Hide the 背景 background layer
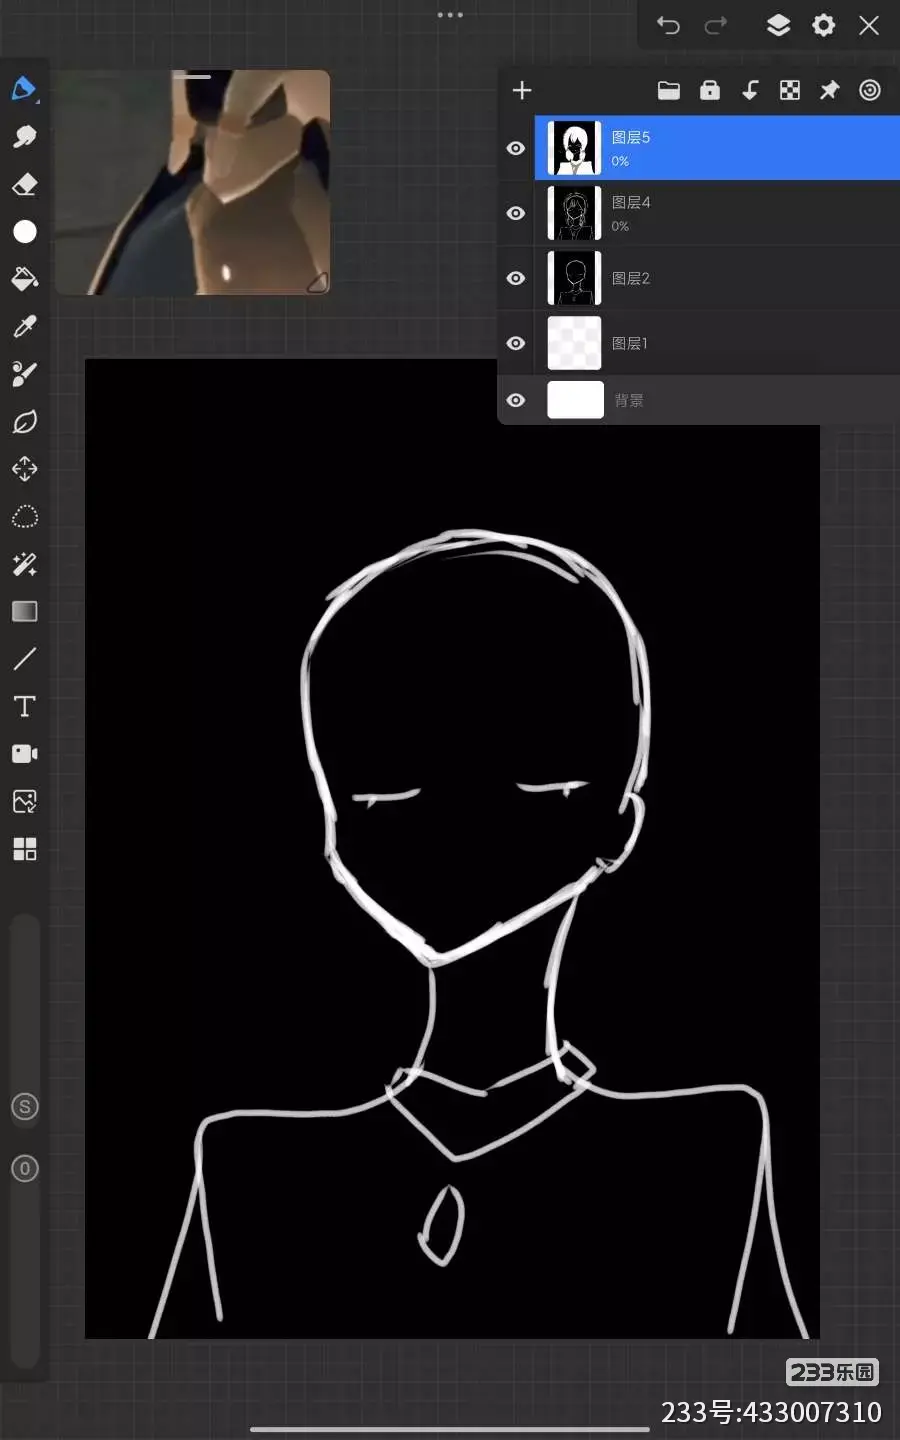The image size is (900, 1440). (516, 400)
